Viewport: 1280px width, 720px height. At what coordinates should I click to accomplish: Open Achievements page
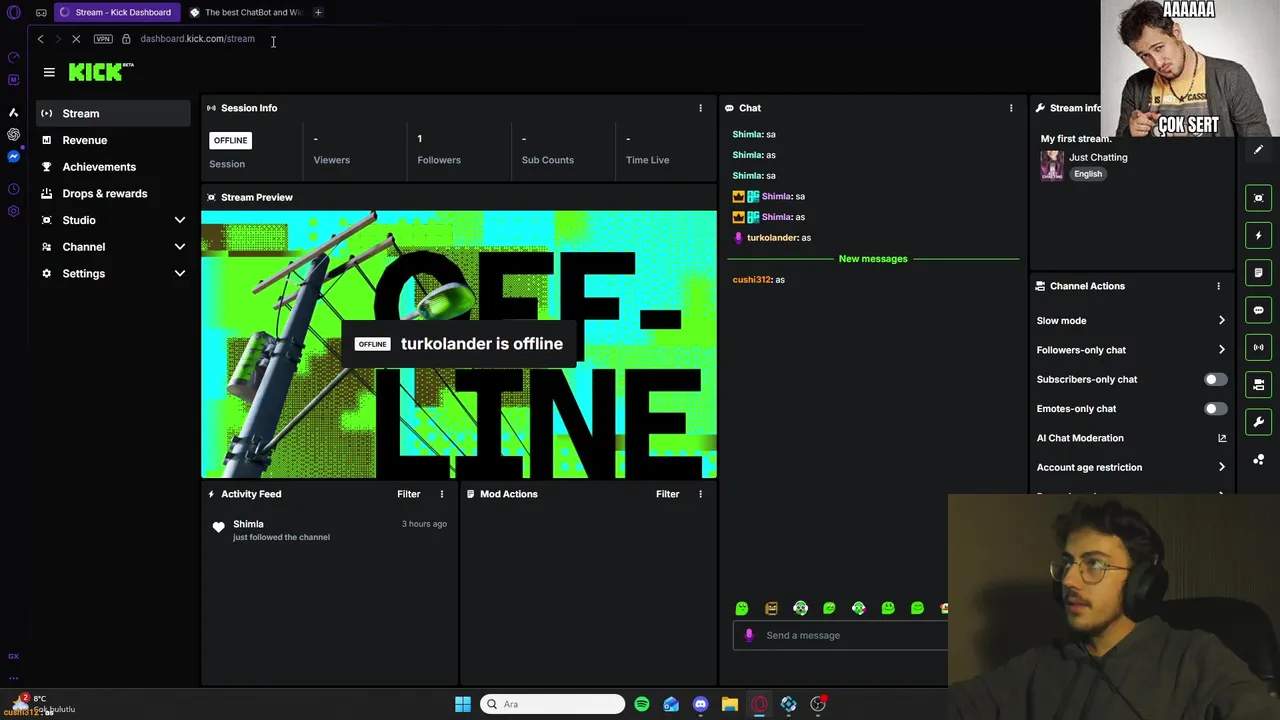coord(114,167)
